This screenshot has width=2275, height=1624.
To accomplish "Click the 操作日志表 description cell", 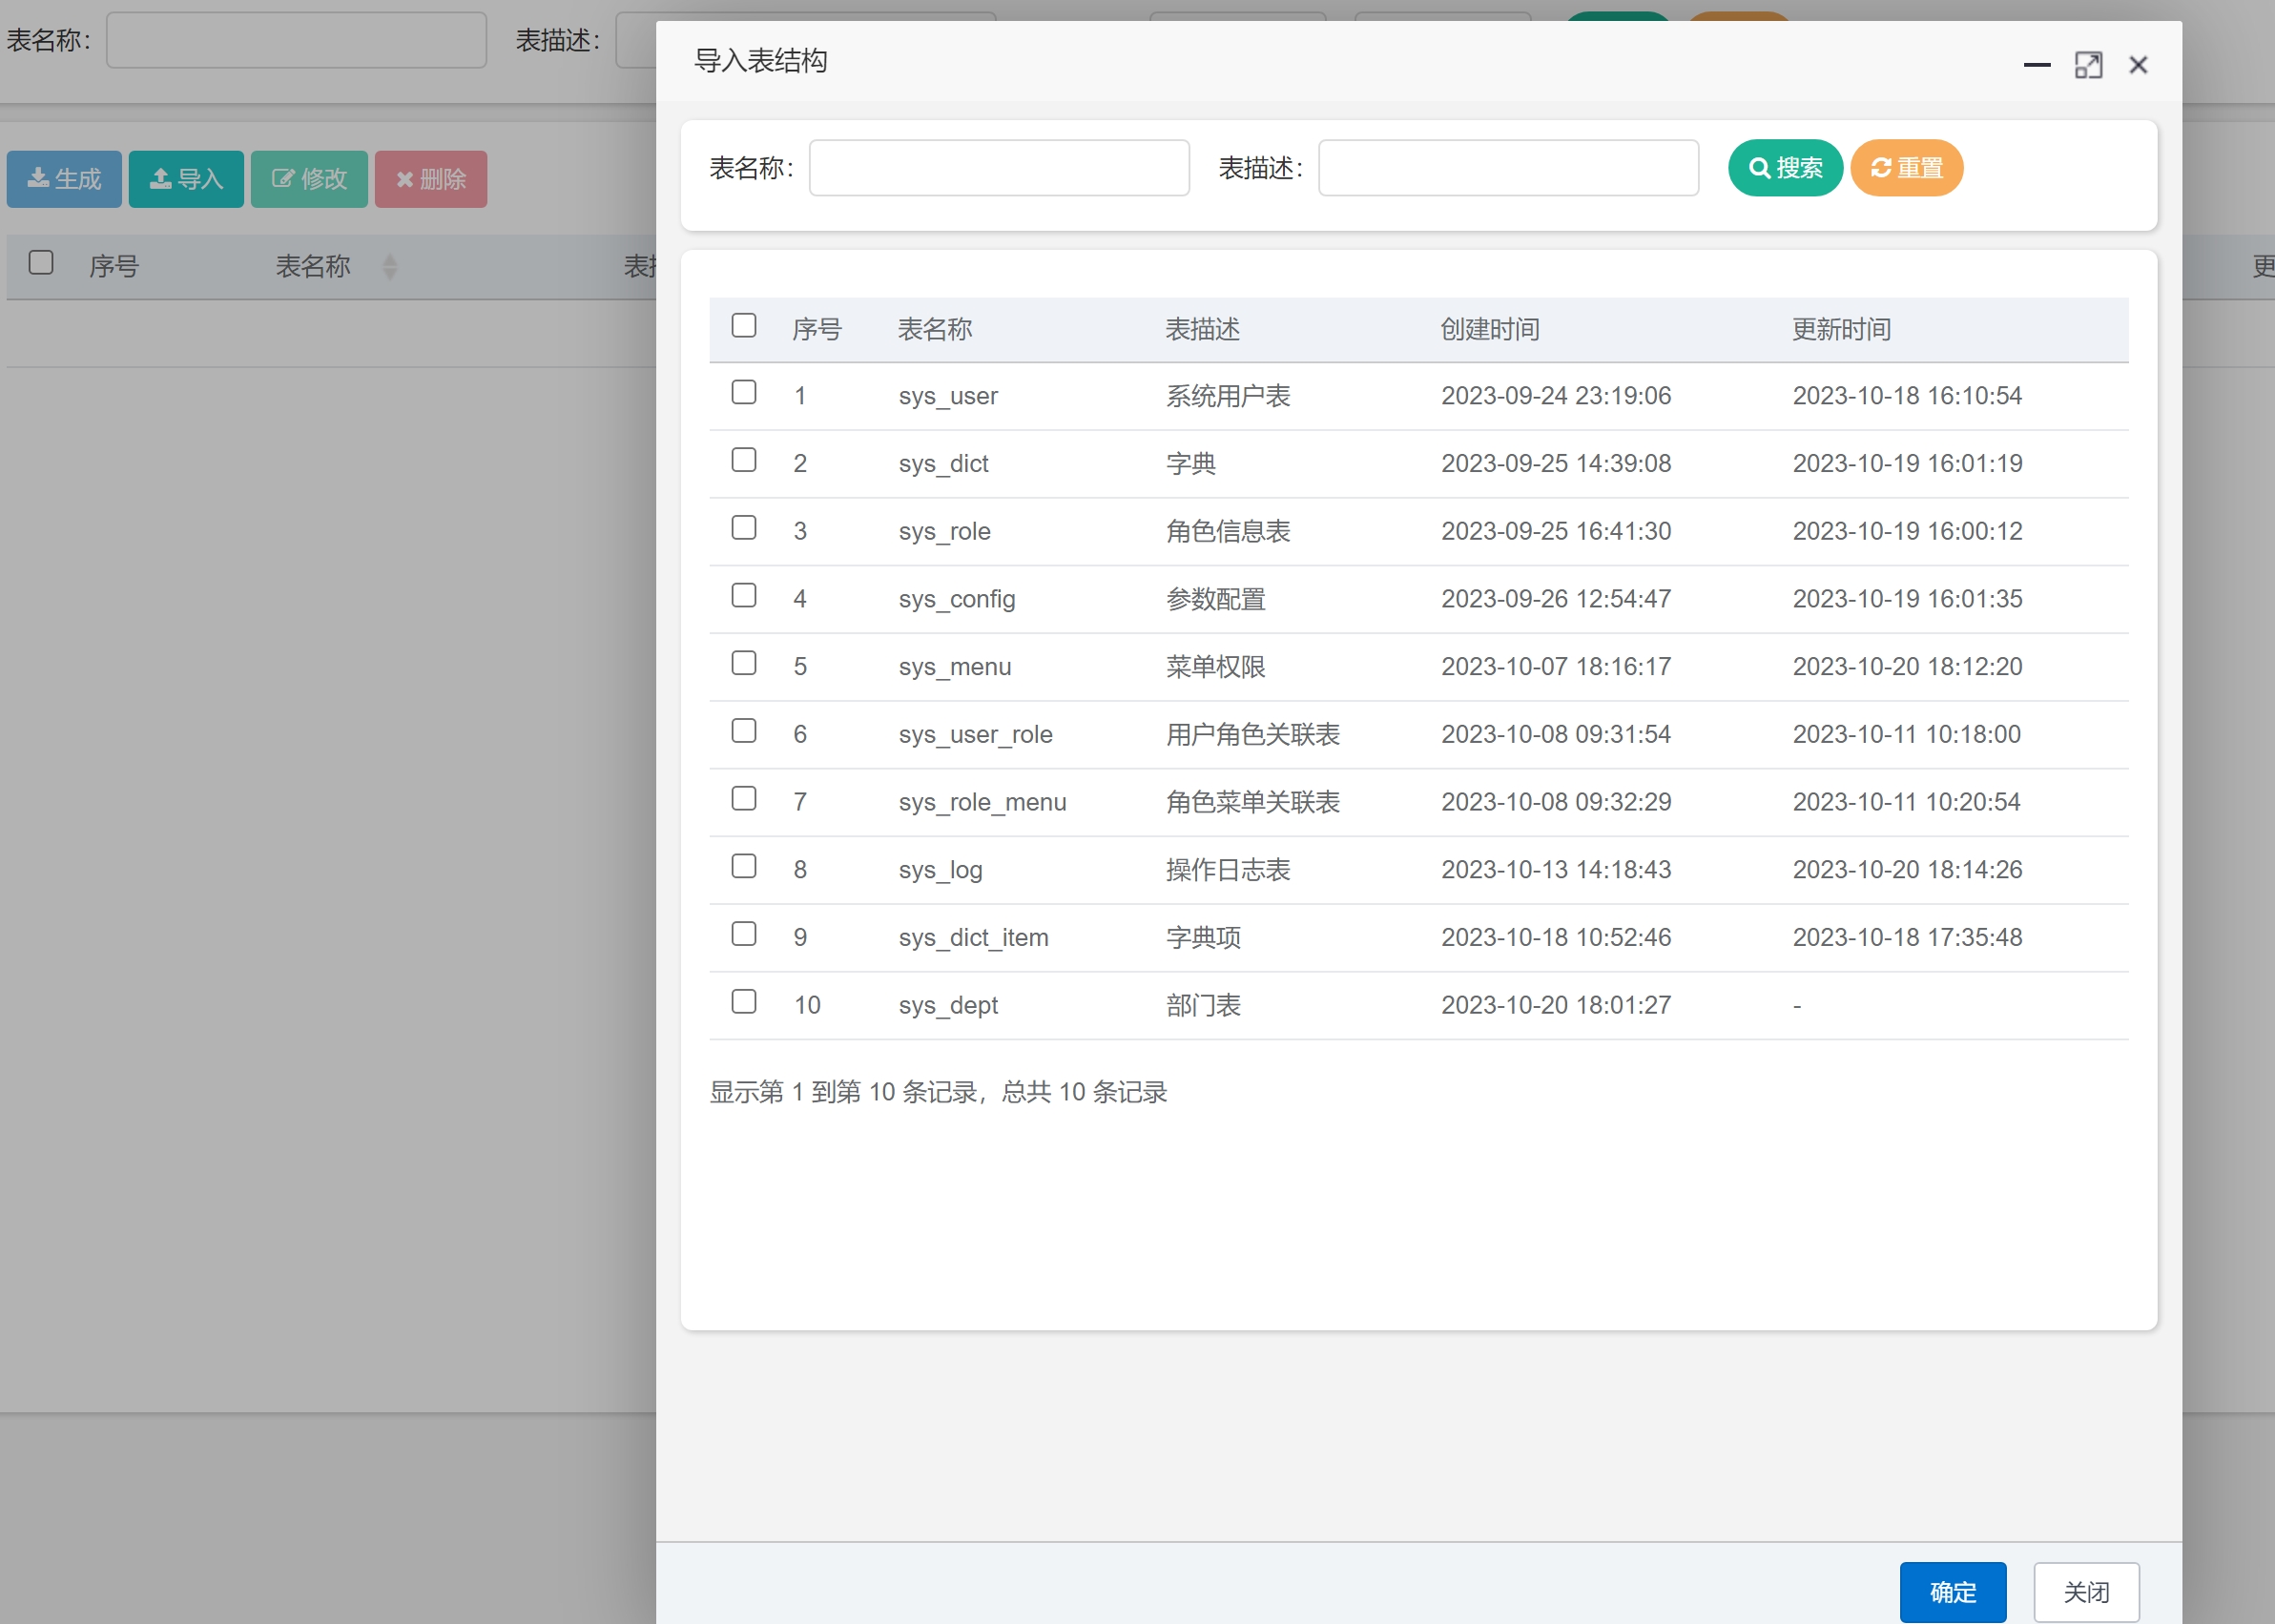I will tap(1228, 870).
